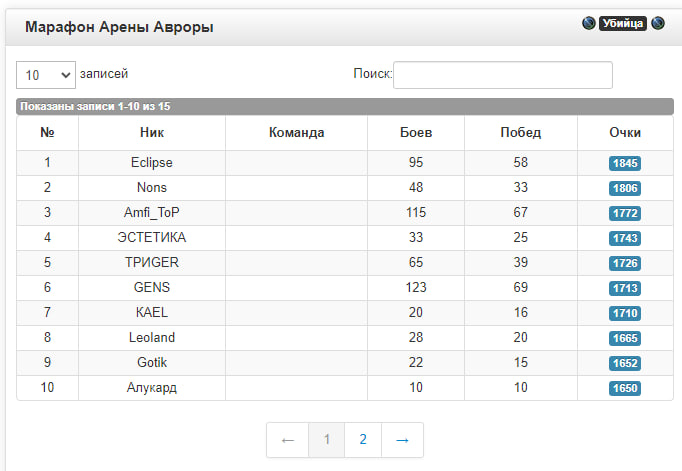Image resolution: width=682 pixels, height=471 pixels.
Task: Sort table by Команда column header
Action: coord(297,133)
